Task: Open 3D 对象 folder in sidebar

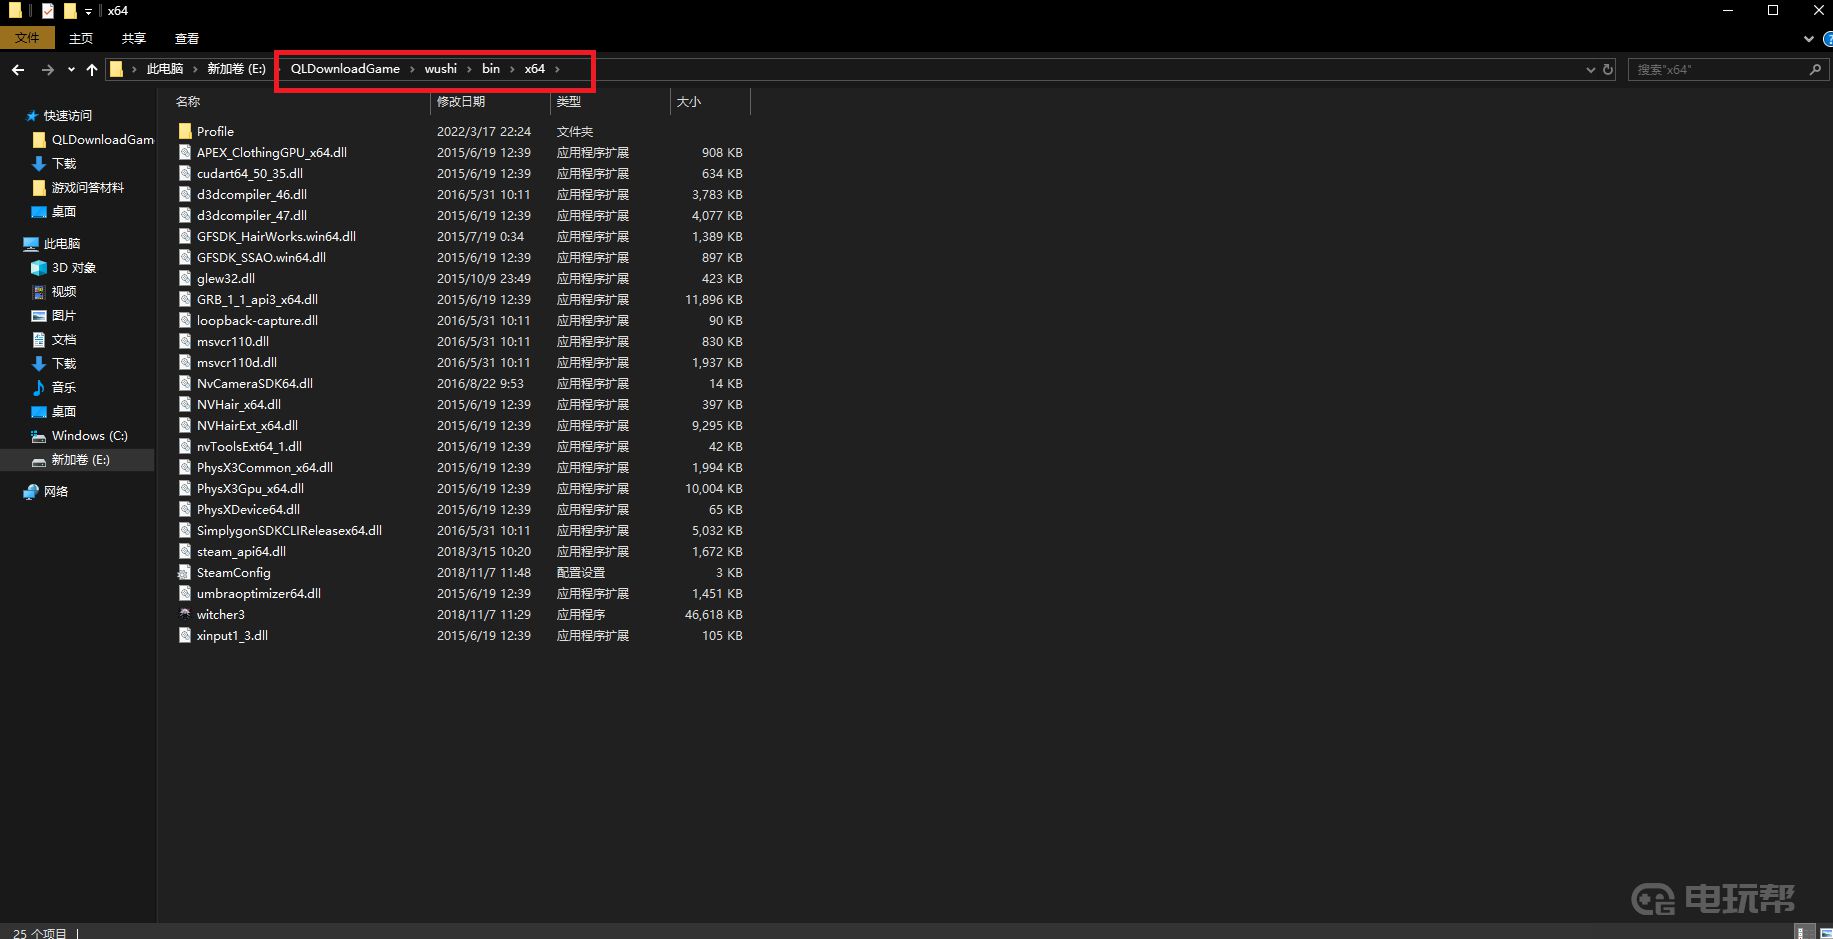Action: [74, 267]
